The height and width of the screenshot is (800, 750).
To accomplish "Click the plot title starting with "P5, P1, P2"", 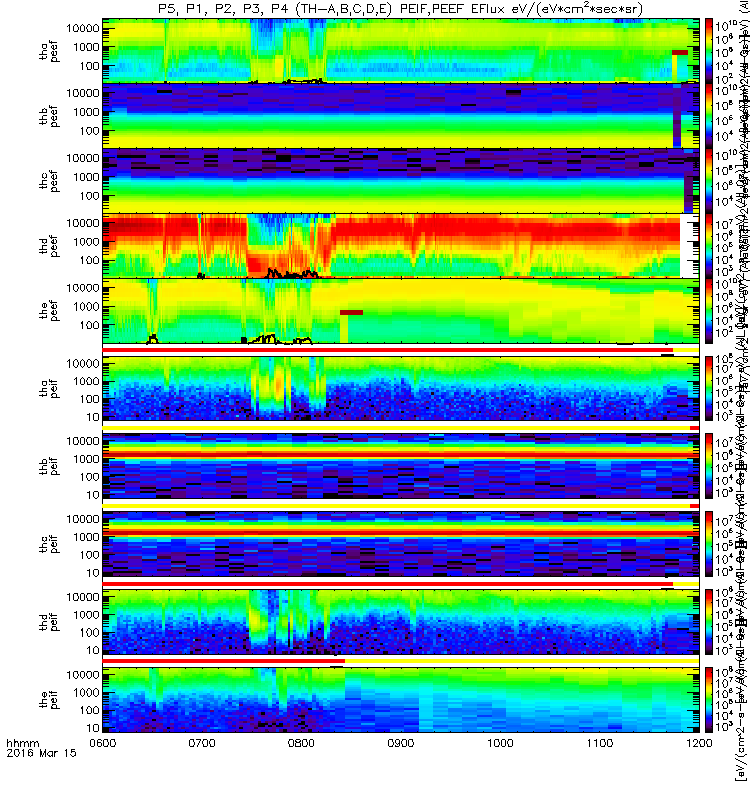I will point(400,9).
